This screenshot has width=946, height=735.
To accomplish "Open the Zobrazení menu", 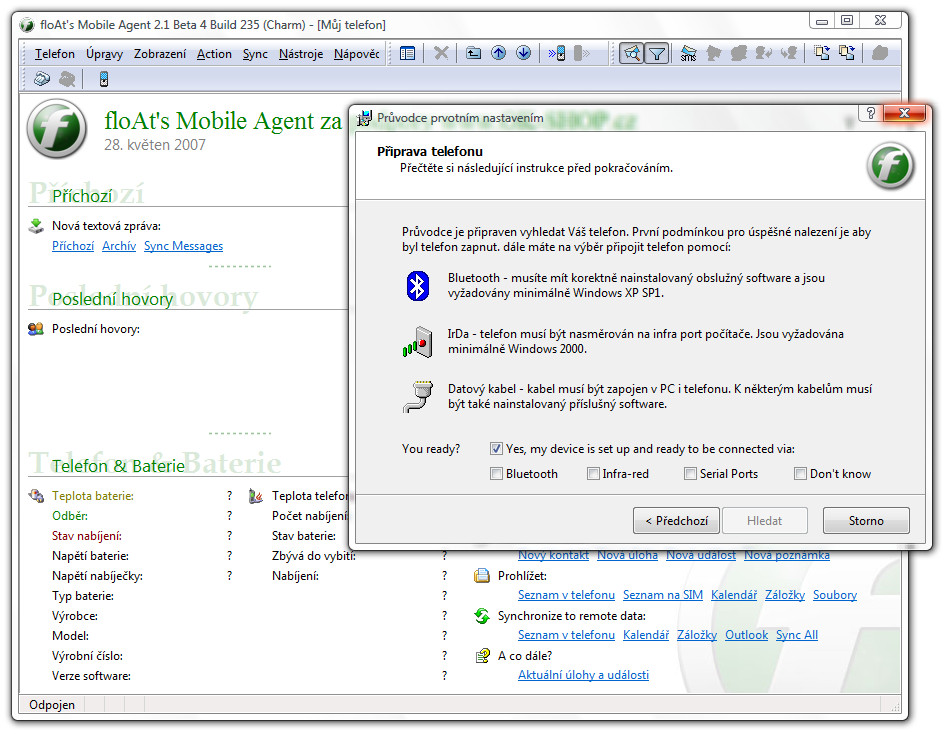I will pos(160,54).
